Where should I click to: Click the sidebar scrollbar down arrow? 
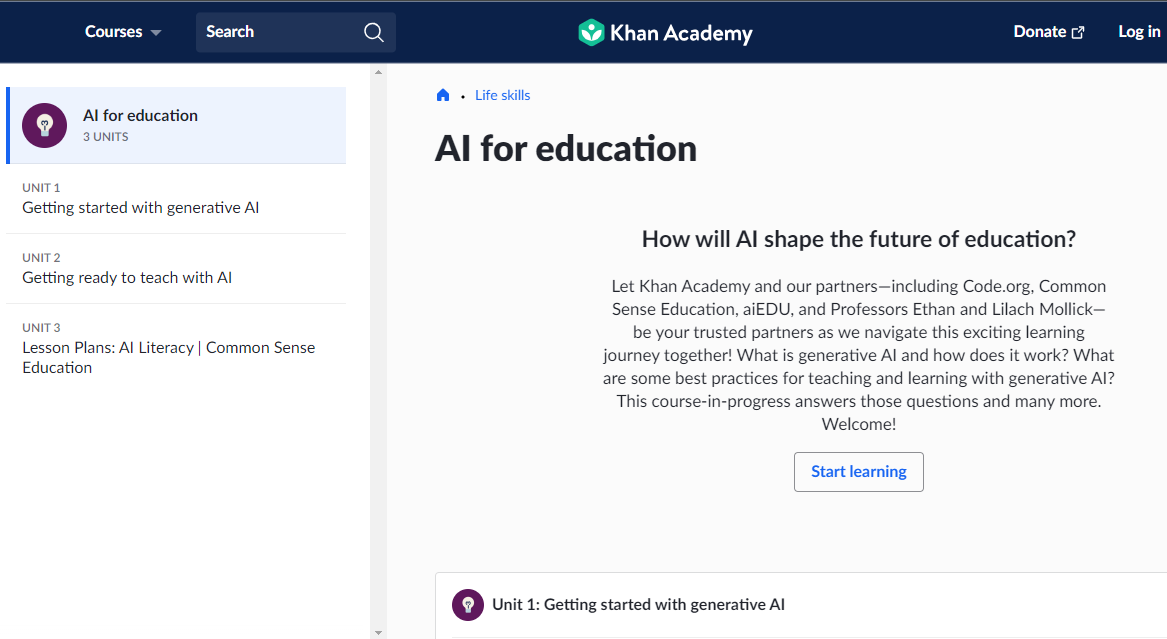pyautogui.click(x=378, y=632)
